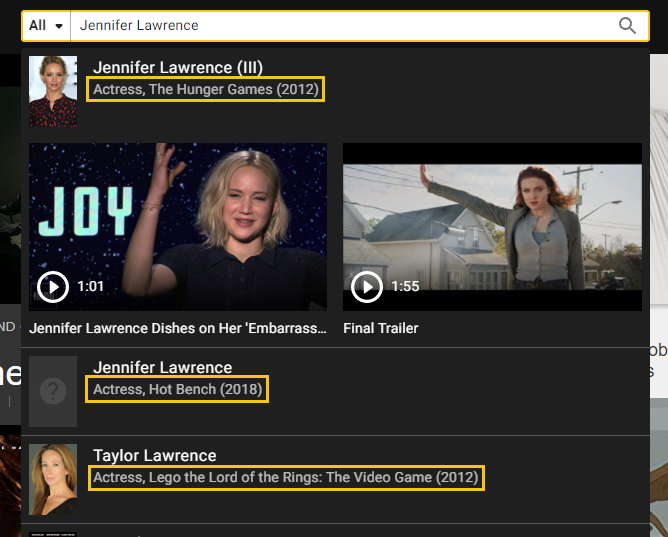Click 'Jennifer Lawrence Dishes on Her' video title
The width and height of the screenshot is (668, 537).
(x=178, y=328)
